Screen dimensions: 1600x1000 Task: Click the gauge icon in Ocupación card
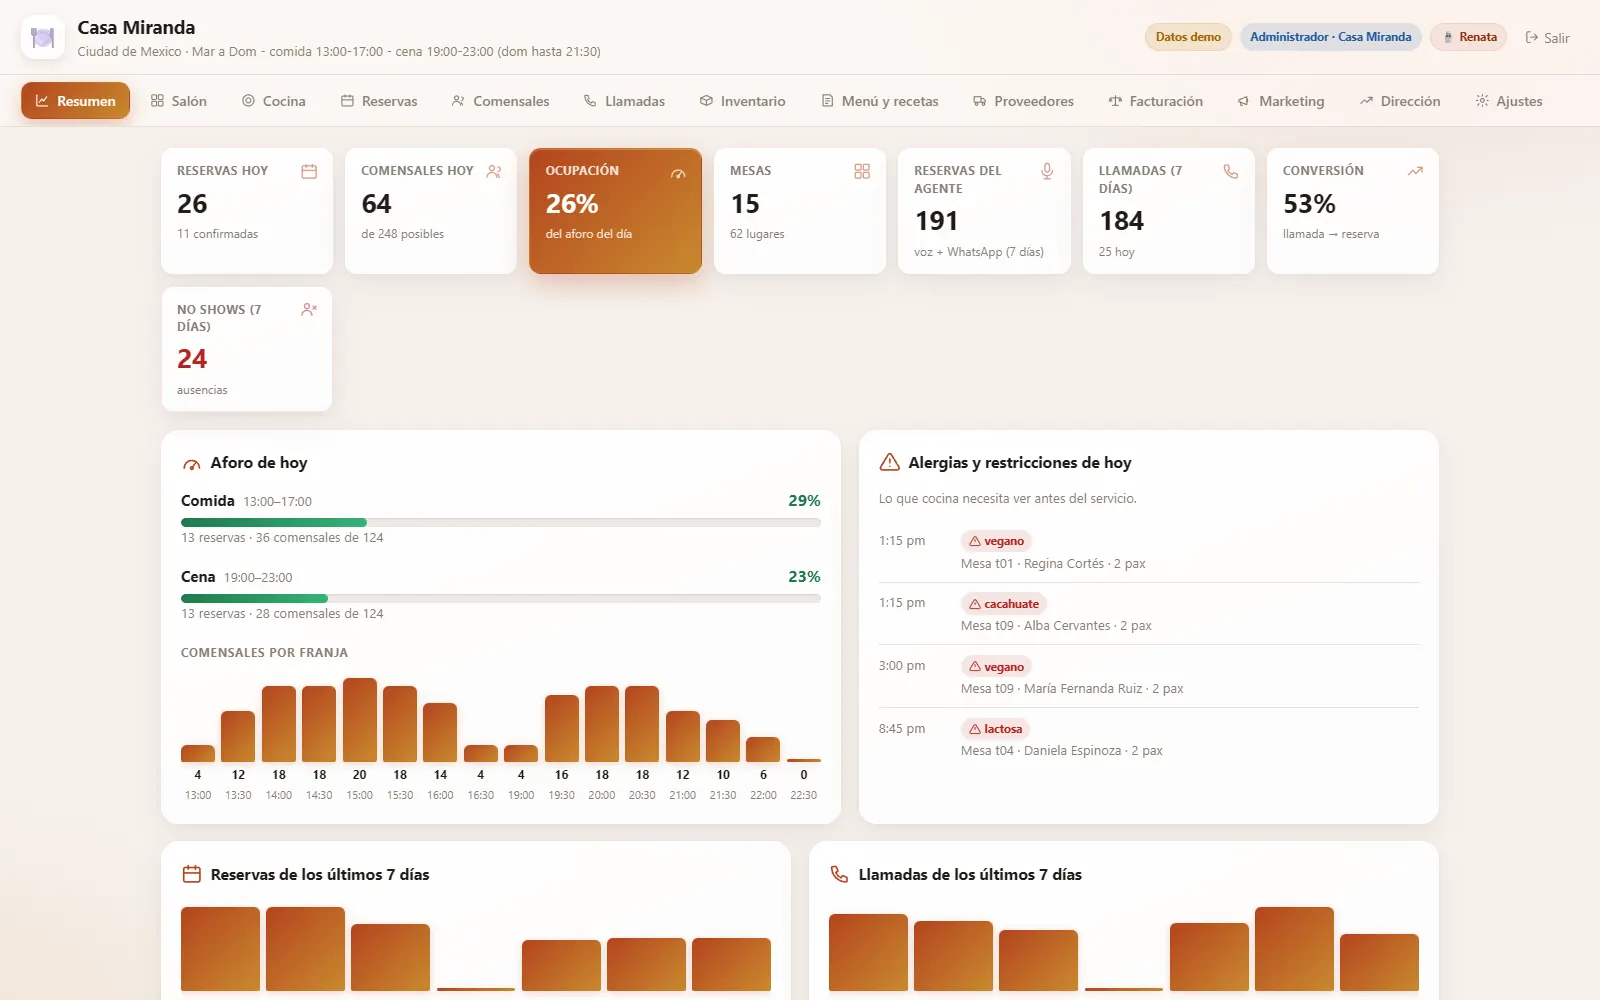click(x=678, y=173)
